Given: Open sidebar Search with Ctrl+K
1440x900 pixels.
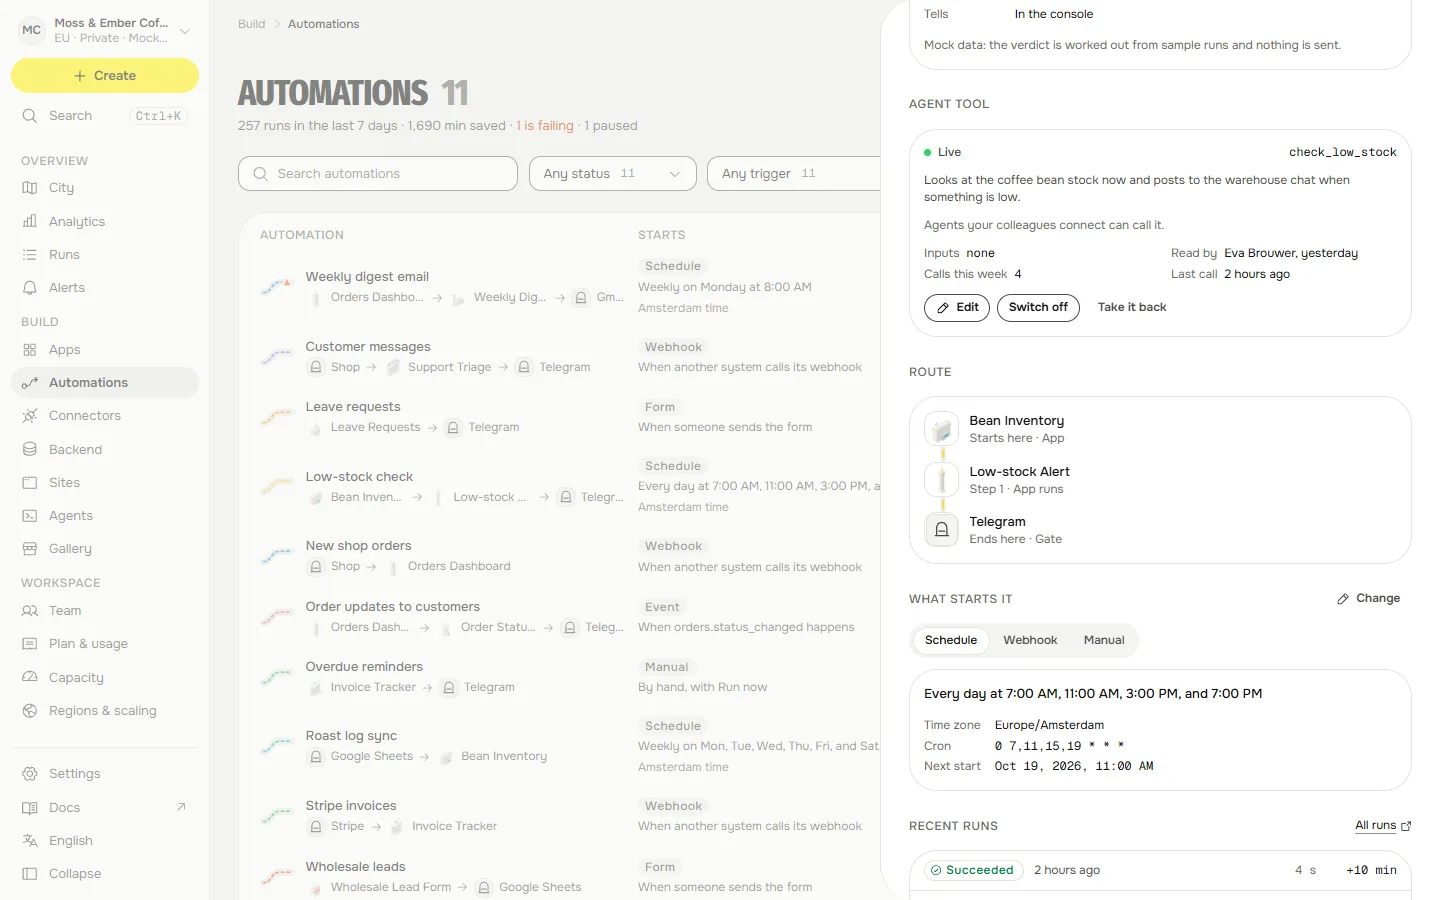Looking at the screenshot, I should (105, 116).
